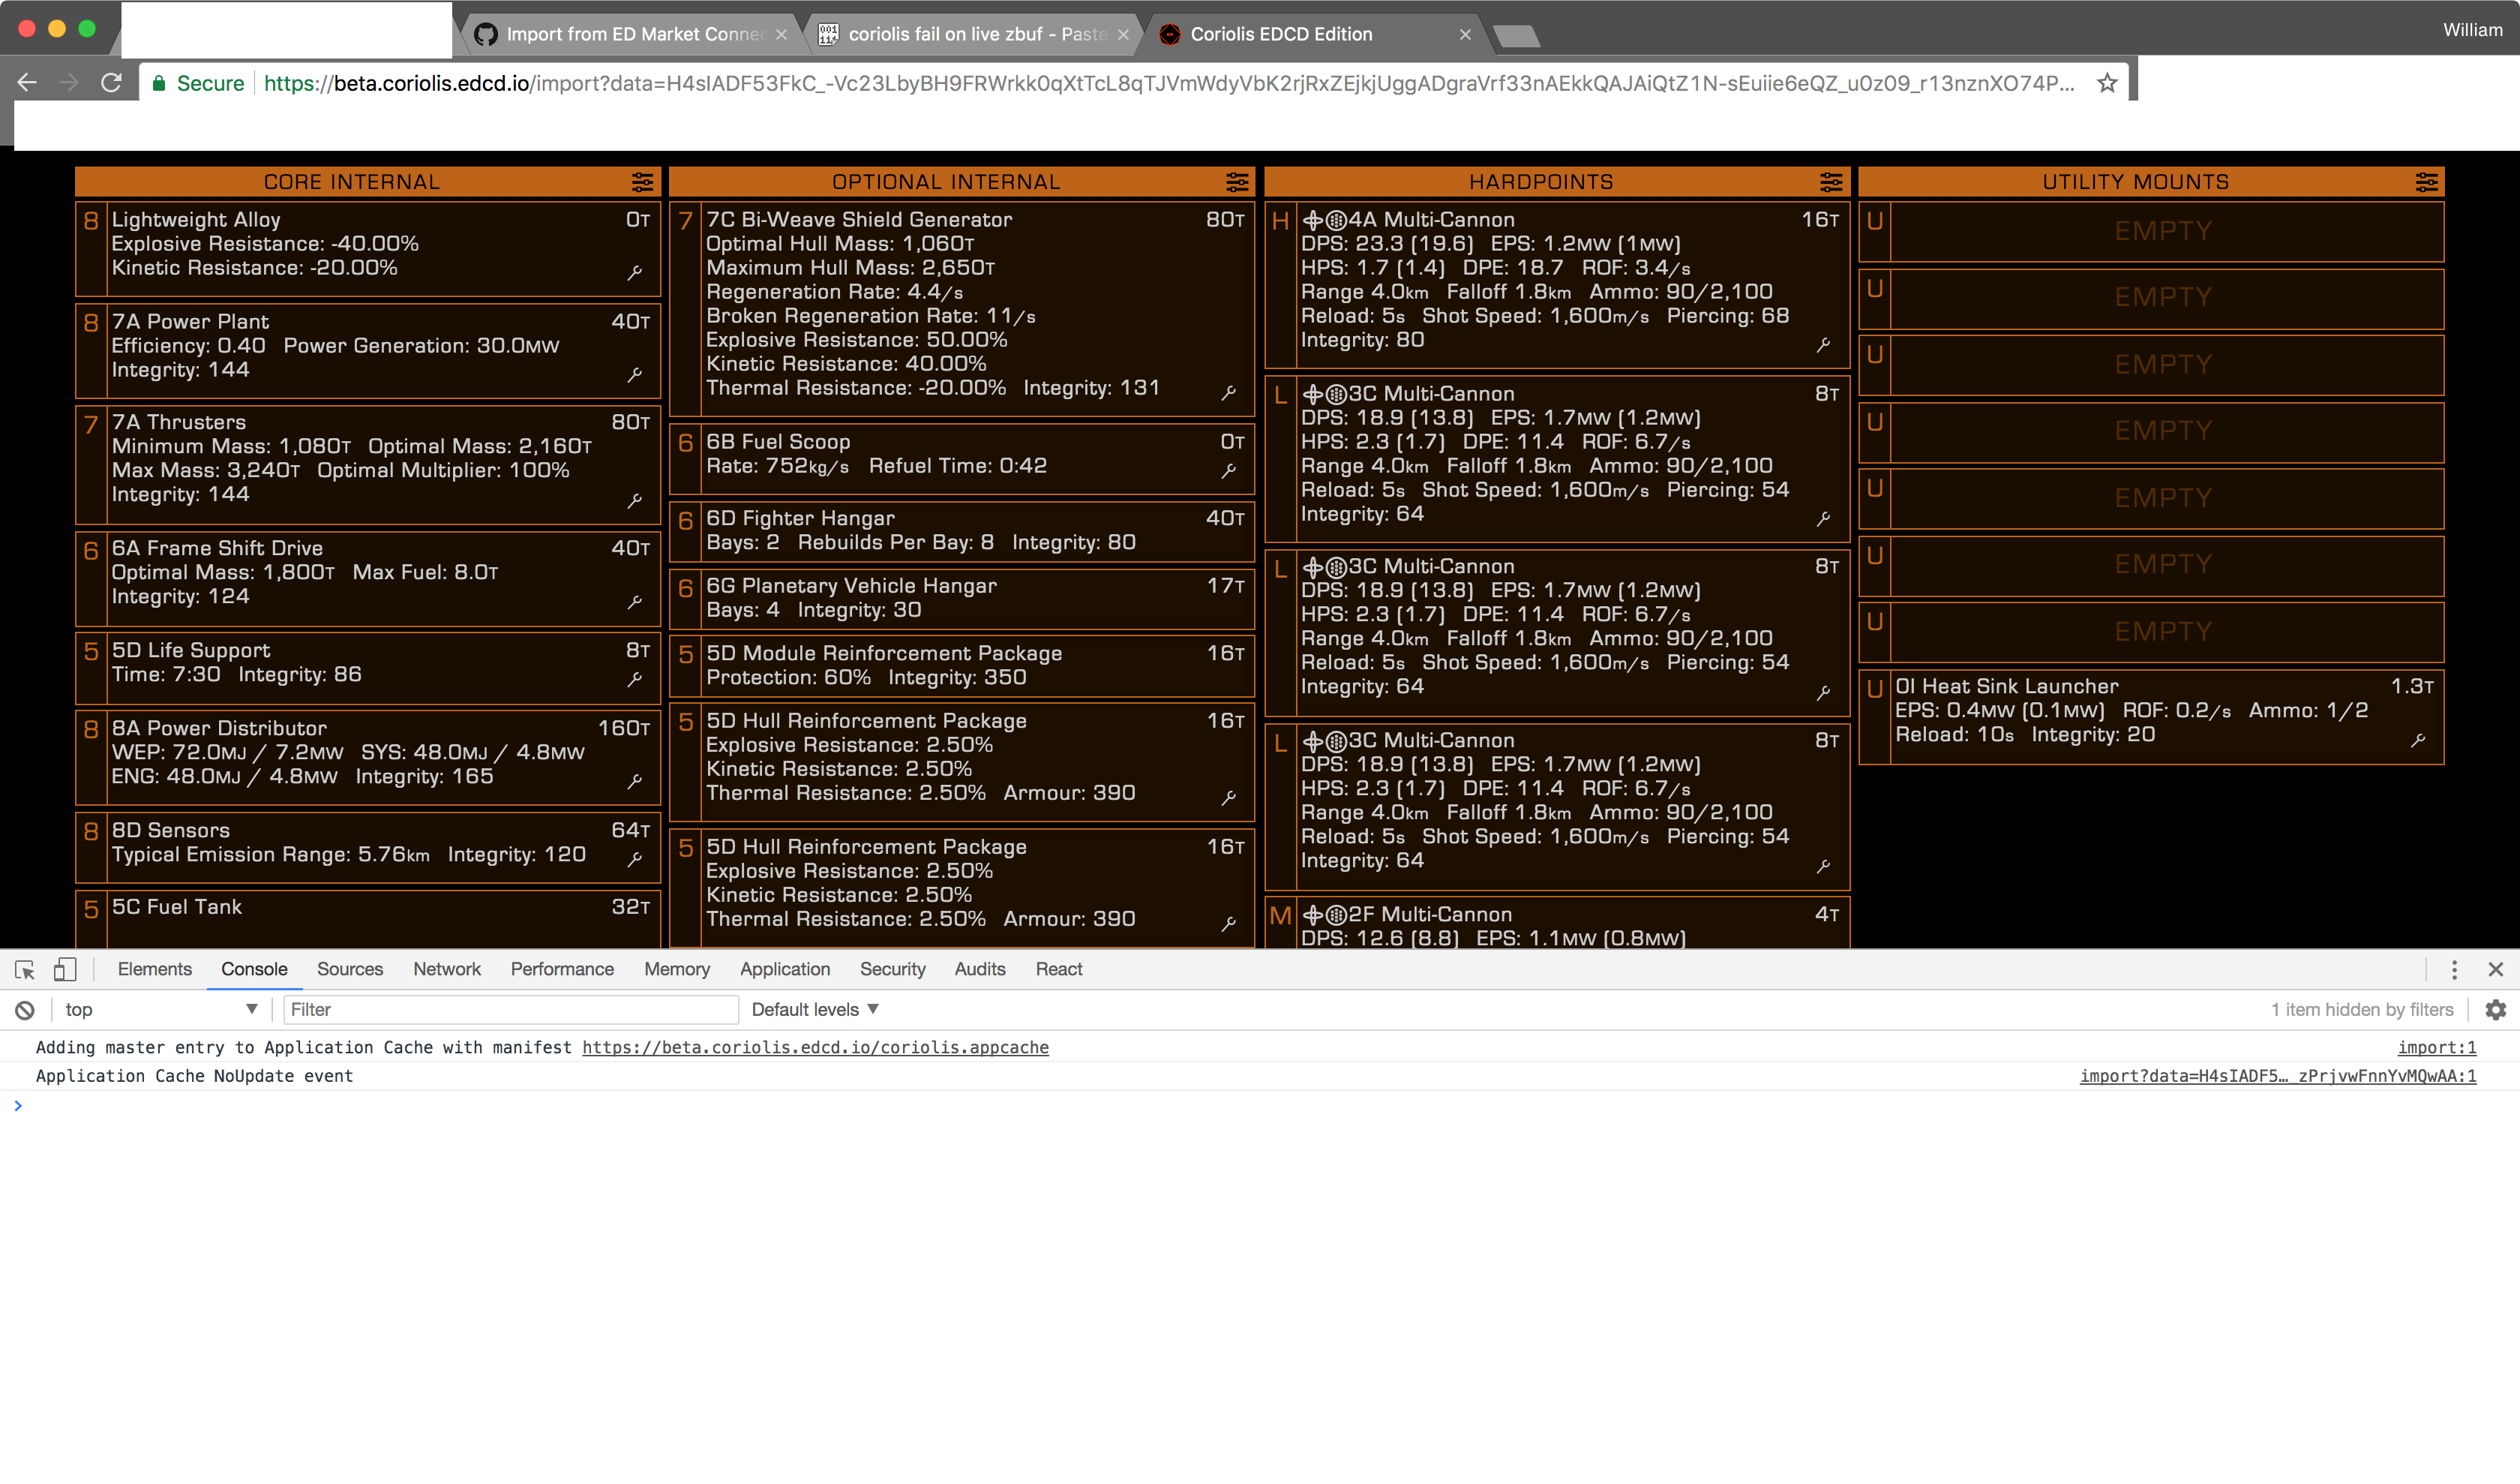This screenshot has width=2520, height=1484.
Task: Activate inspect element picker
Action: (25, 969)
